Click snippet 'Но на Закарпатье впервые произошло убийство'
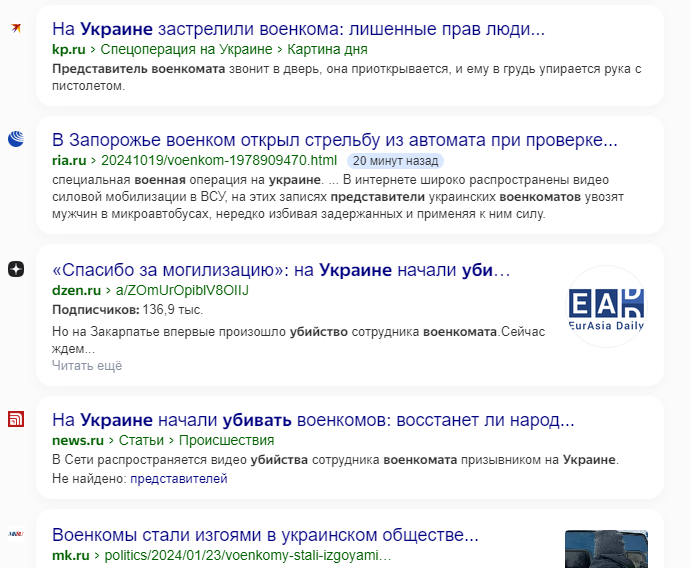This screenshot has height=568, width=691. pyautogui.click(x=200, y=332)
